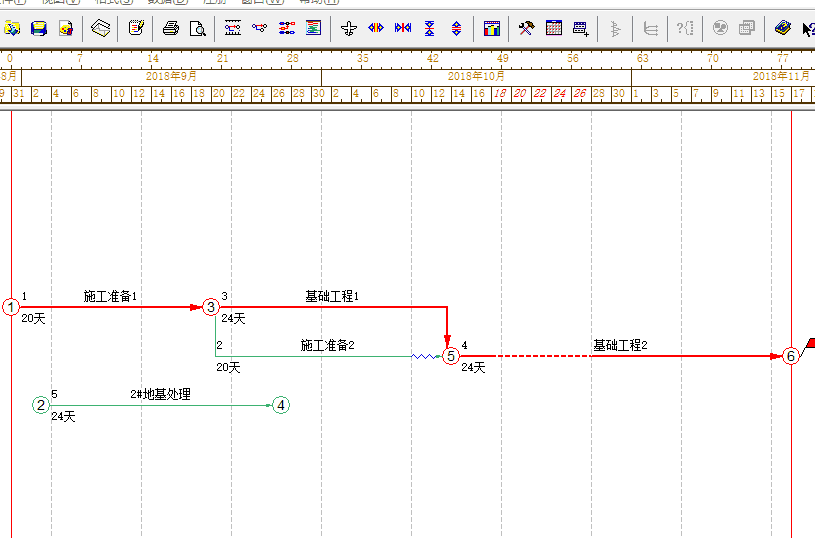815x538 pixels.
Task: Click the stacked sheets layers icon
Action: [x=101, y=28]
